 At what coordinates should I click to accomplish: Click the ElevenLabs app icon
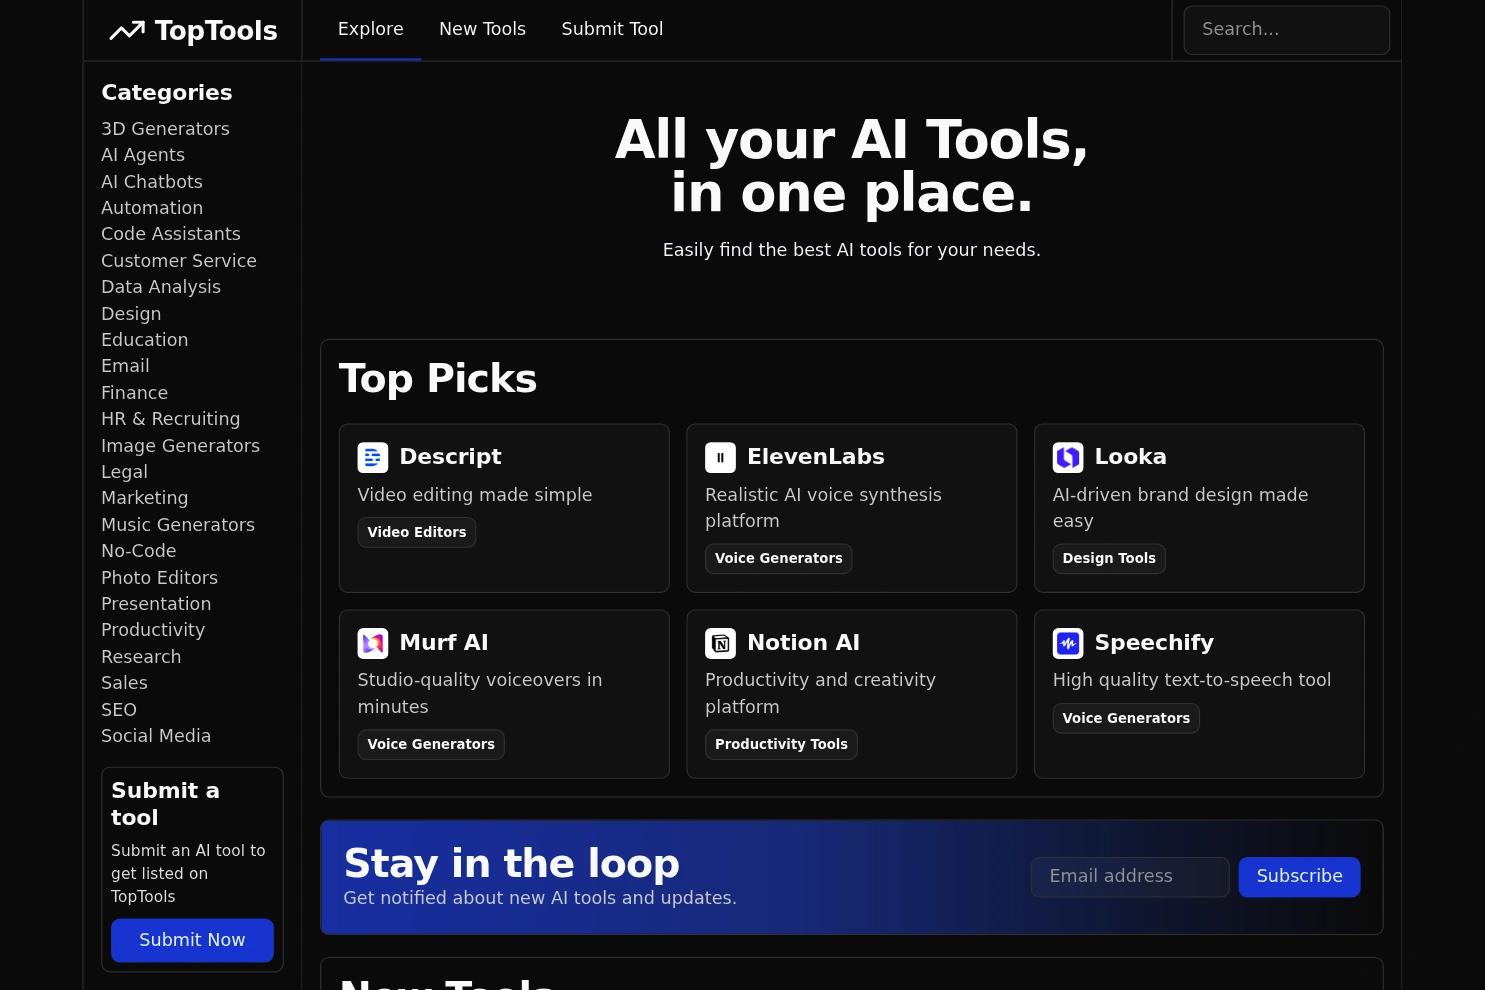tap(720, 457)
